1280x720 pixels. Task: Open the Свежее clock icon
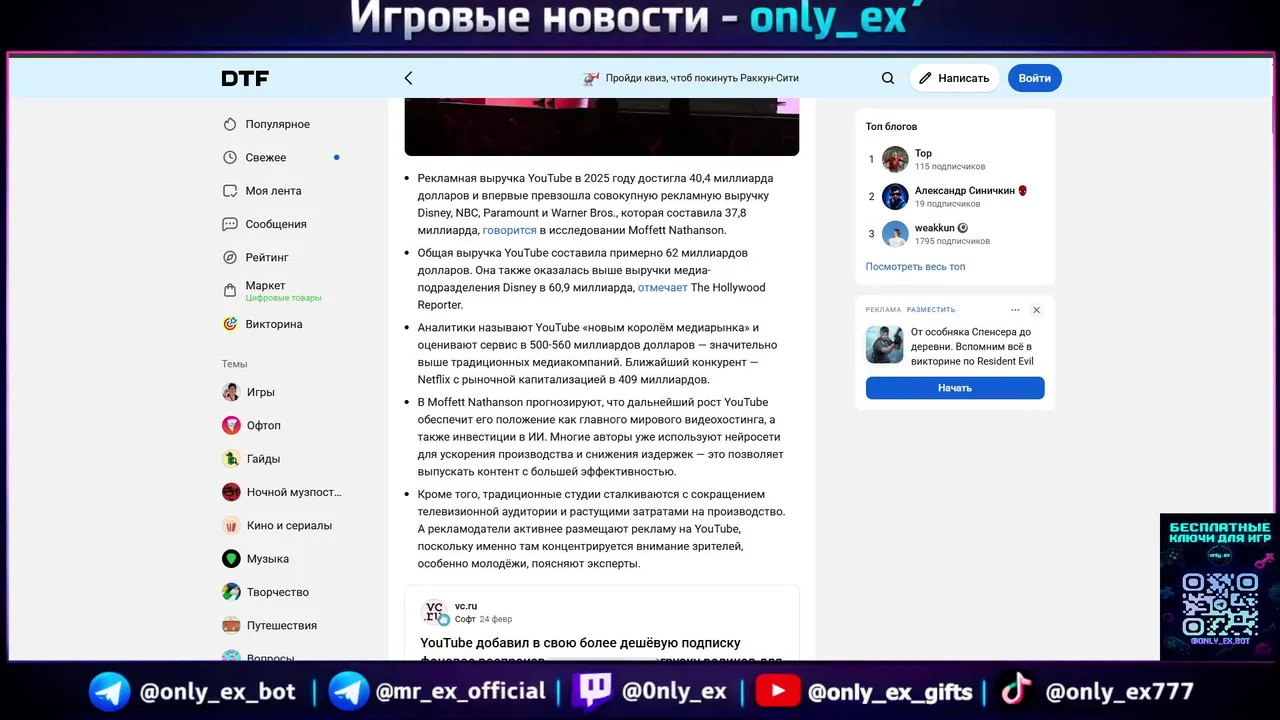point(230,157)
